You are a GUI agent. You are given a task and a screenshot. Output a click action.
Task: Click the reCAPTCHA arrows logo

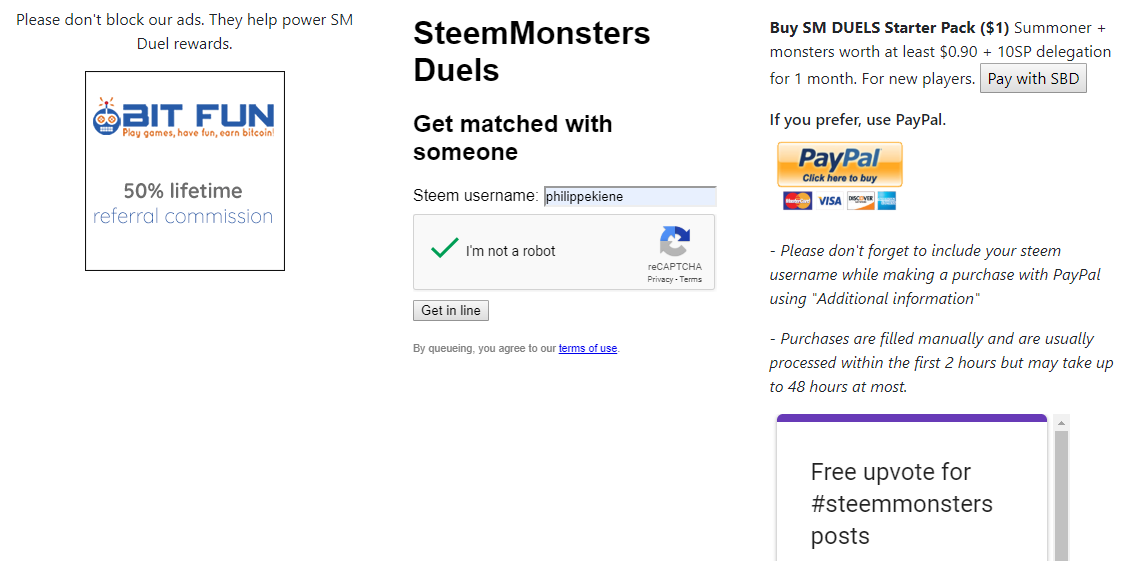674,242
